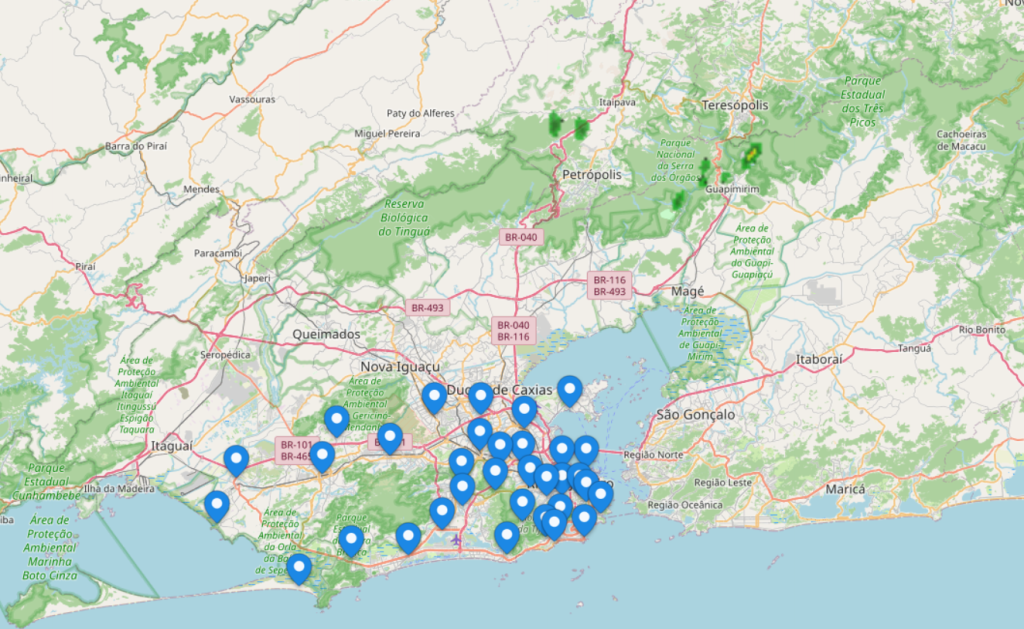Click the São Gonçalo city label
The width and height of the screenshot is (1024, 629).
click(x=696, y=415)
